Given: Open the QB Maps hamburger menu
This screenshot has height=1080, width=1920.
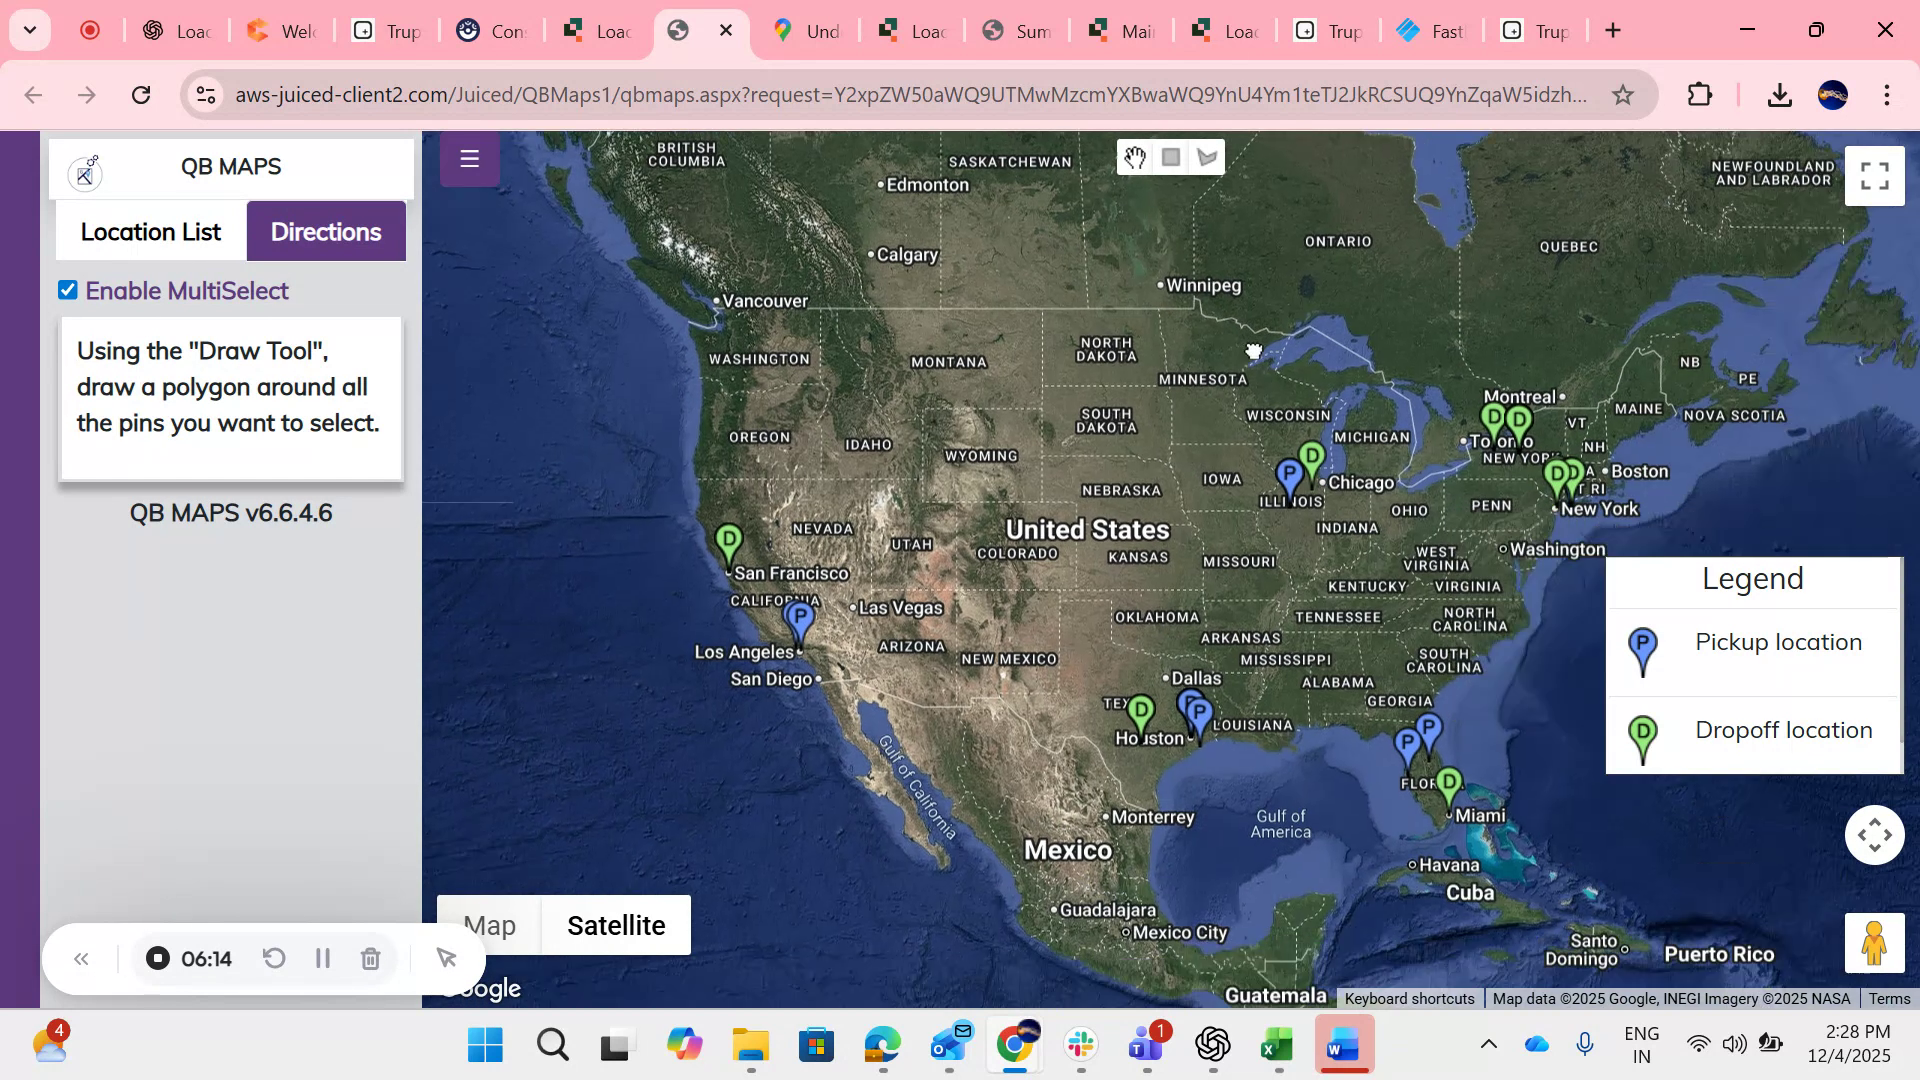Looking at the screenshot, I should tap(469, 158).
